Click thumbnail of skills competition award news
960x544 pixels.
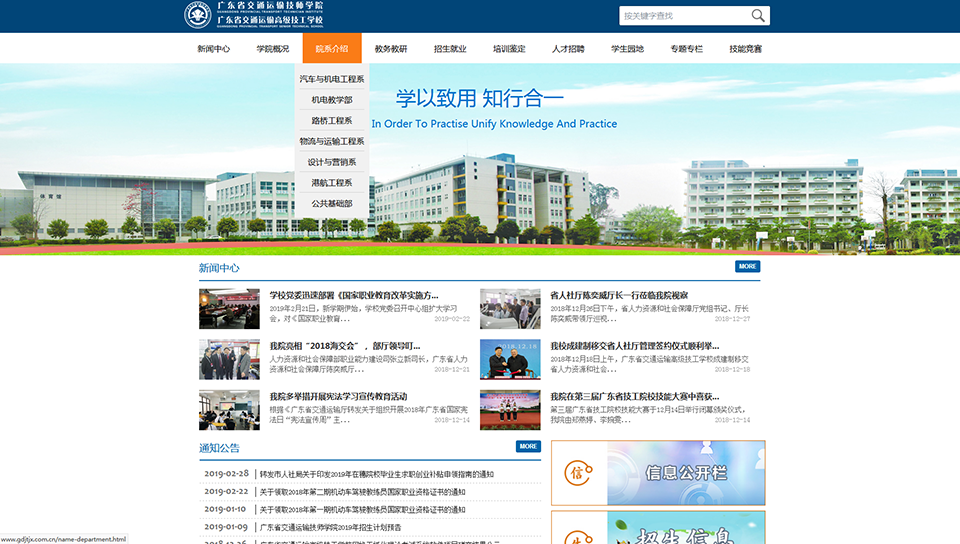(510, 410)
